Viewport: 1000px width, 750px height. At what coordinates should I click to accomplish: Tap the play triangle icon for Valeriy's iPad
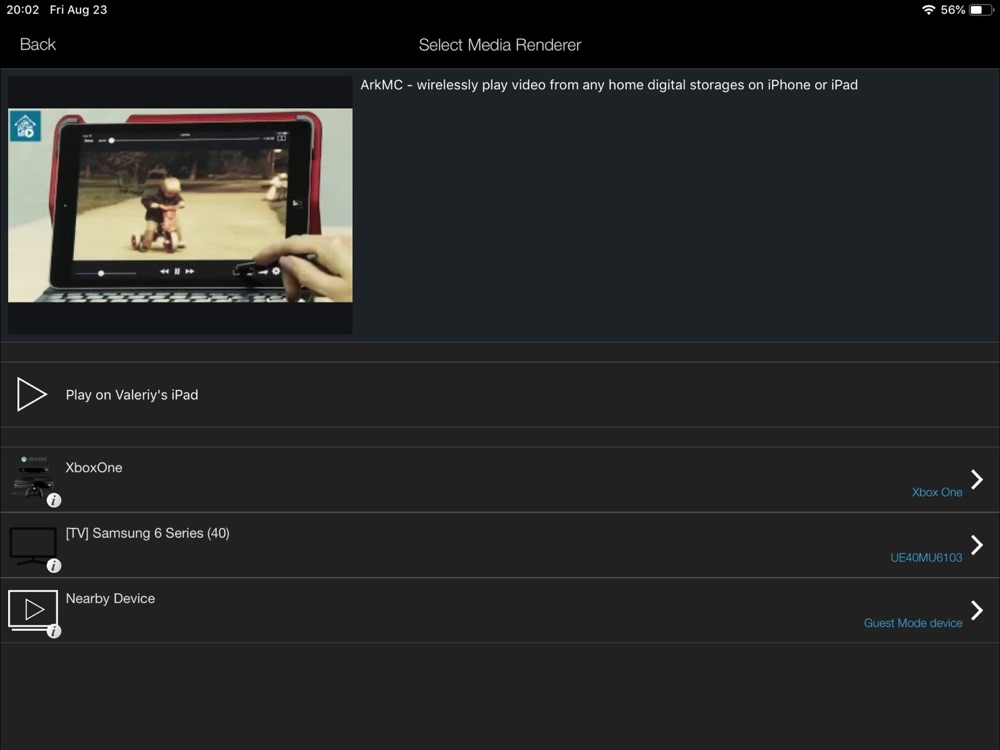[31, 394]
